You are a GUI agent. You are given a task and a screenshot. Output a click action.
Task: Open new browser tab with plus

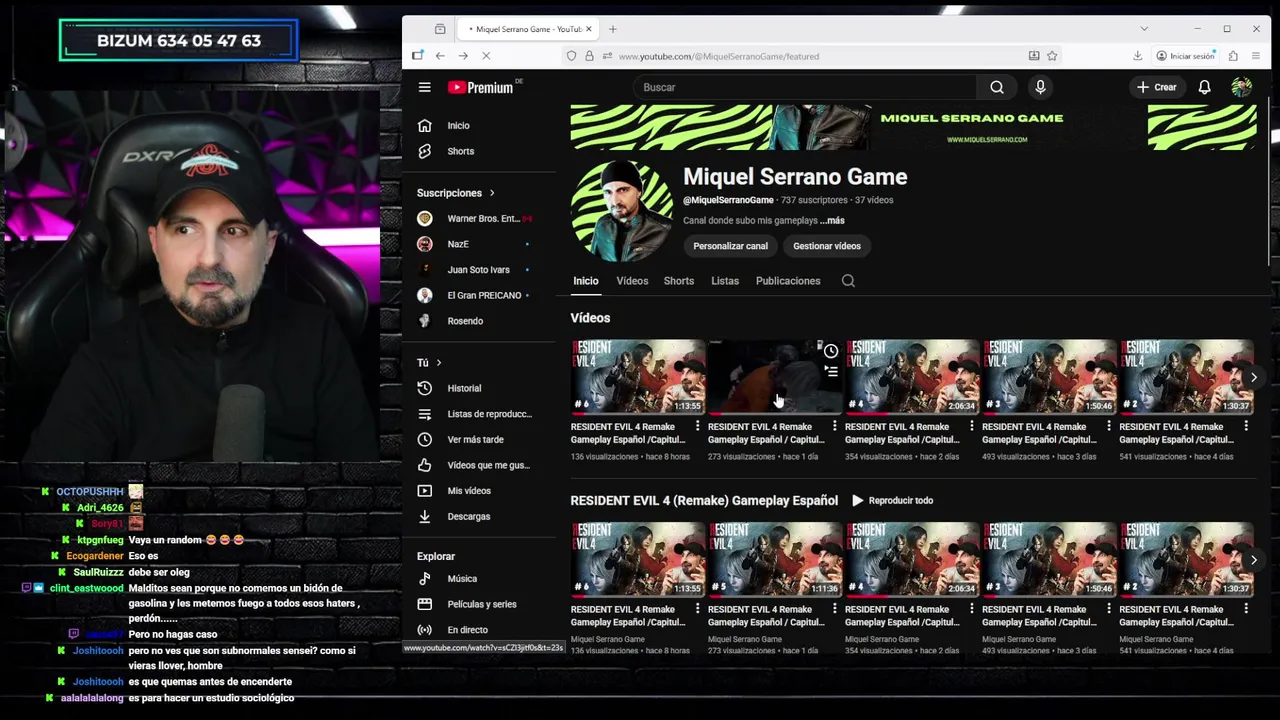point(613,29)
